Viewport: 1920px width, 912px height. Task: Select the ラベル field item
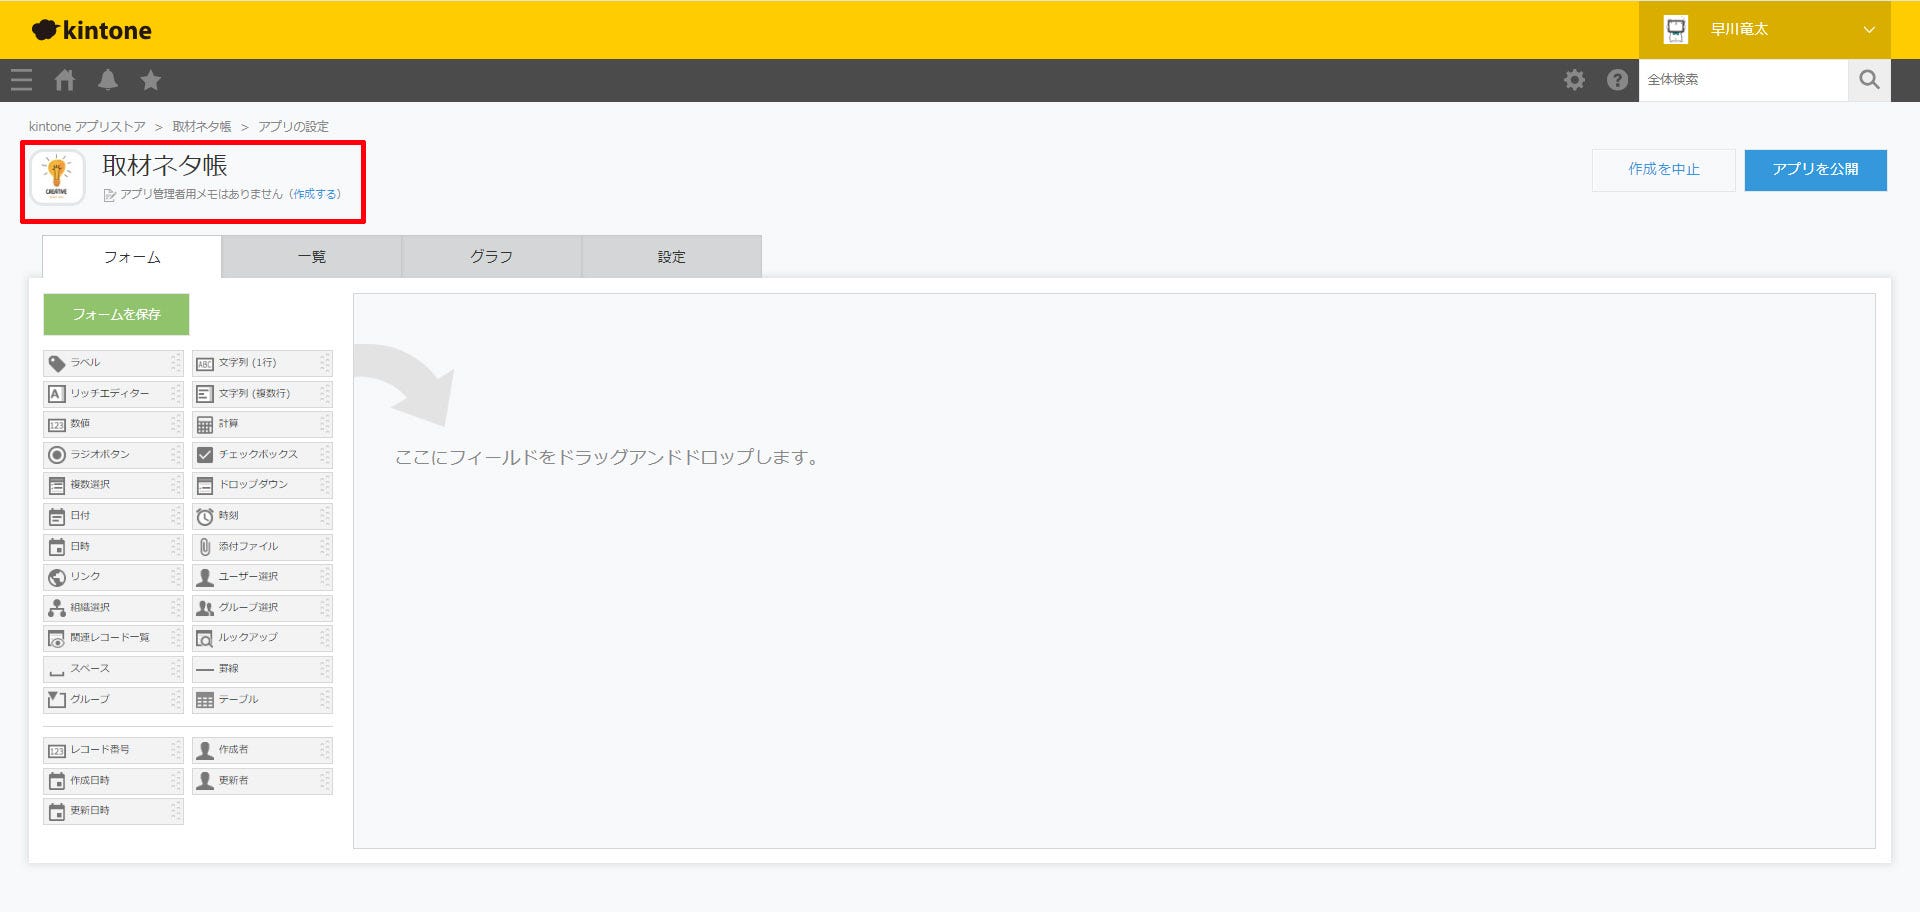tap(113, 363)
